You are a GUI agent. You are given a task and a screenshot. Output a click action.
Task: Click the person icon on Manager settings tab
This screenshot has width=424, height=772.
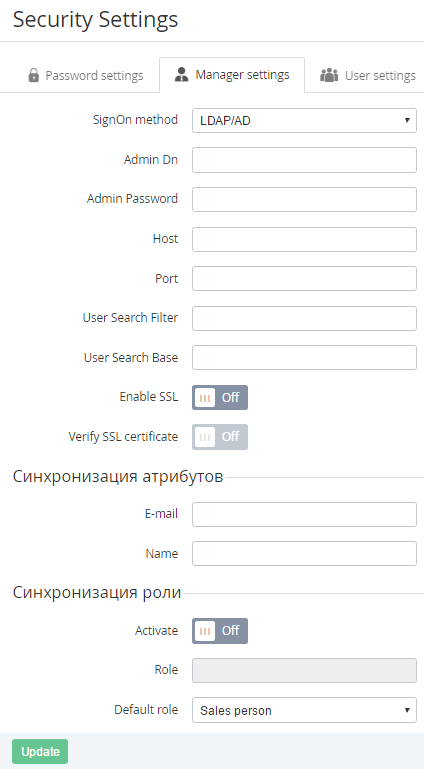click(x=182, y=75)
